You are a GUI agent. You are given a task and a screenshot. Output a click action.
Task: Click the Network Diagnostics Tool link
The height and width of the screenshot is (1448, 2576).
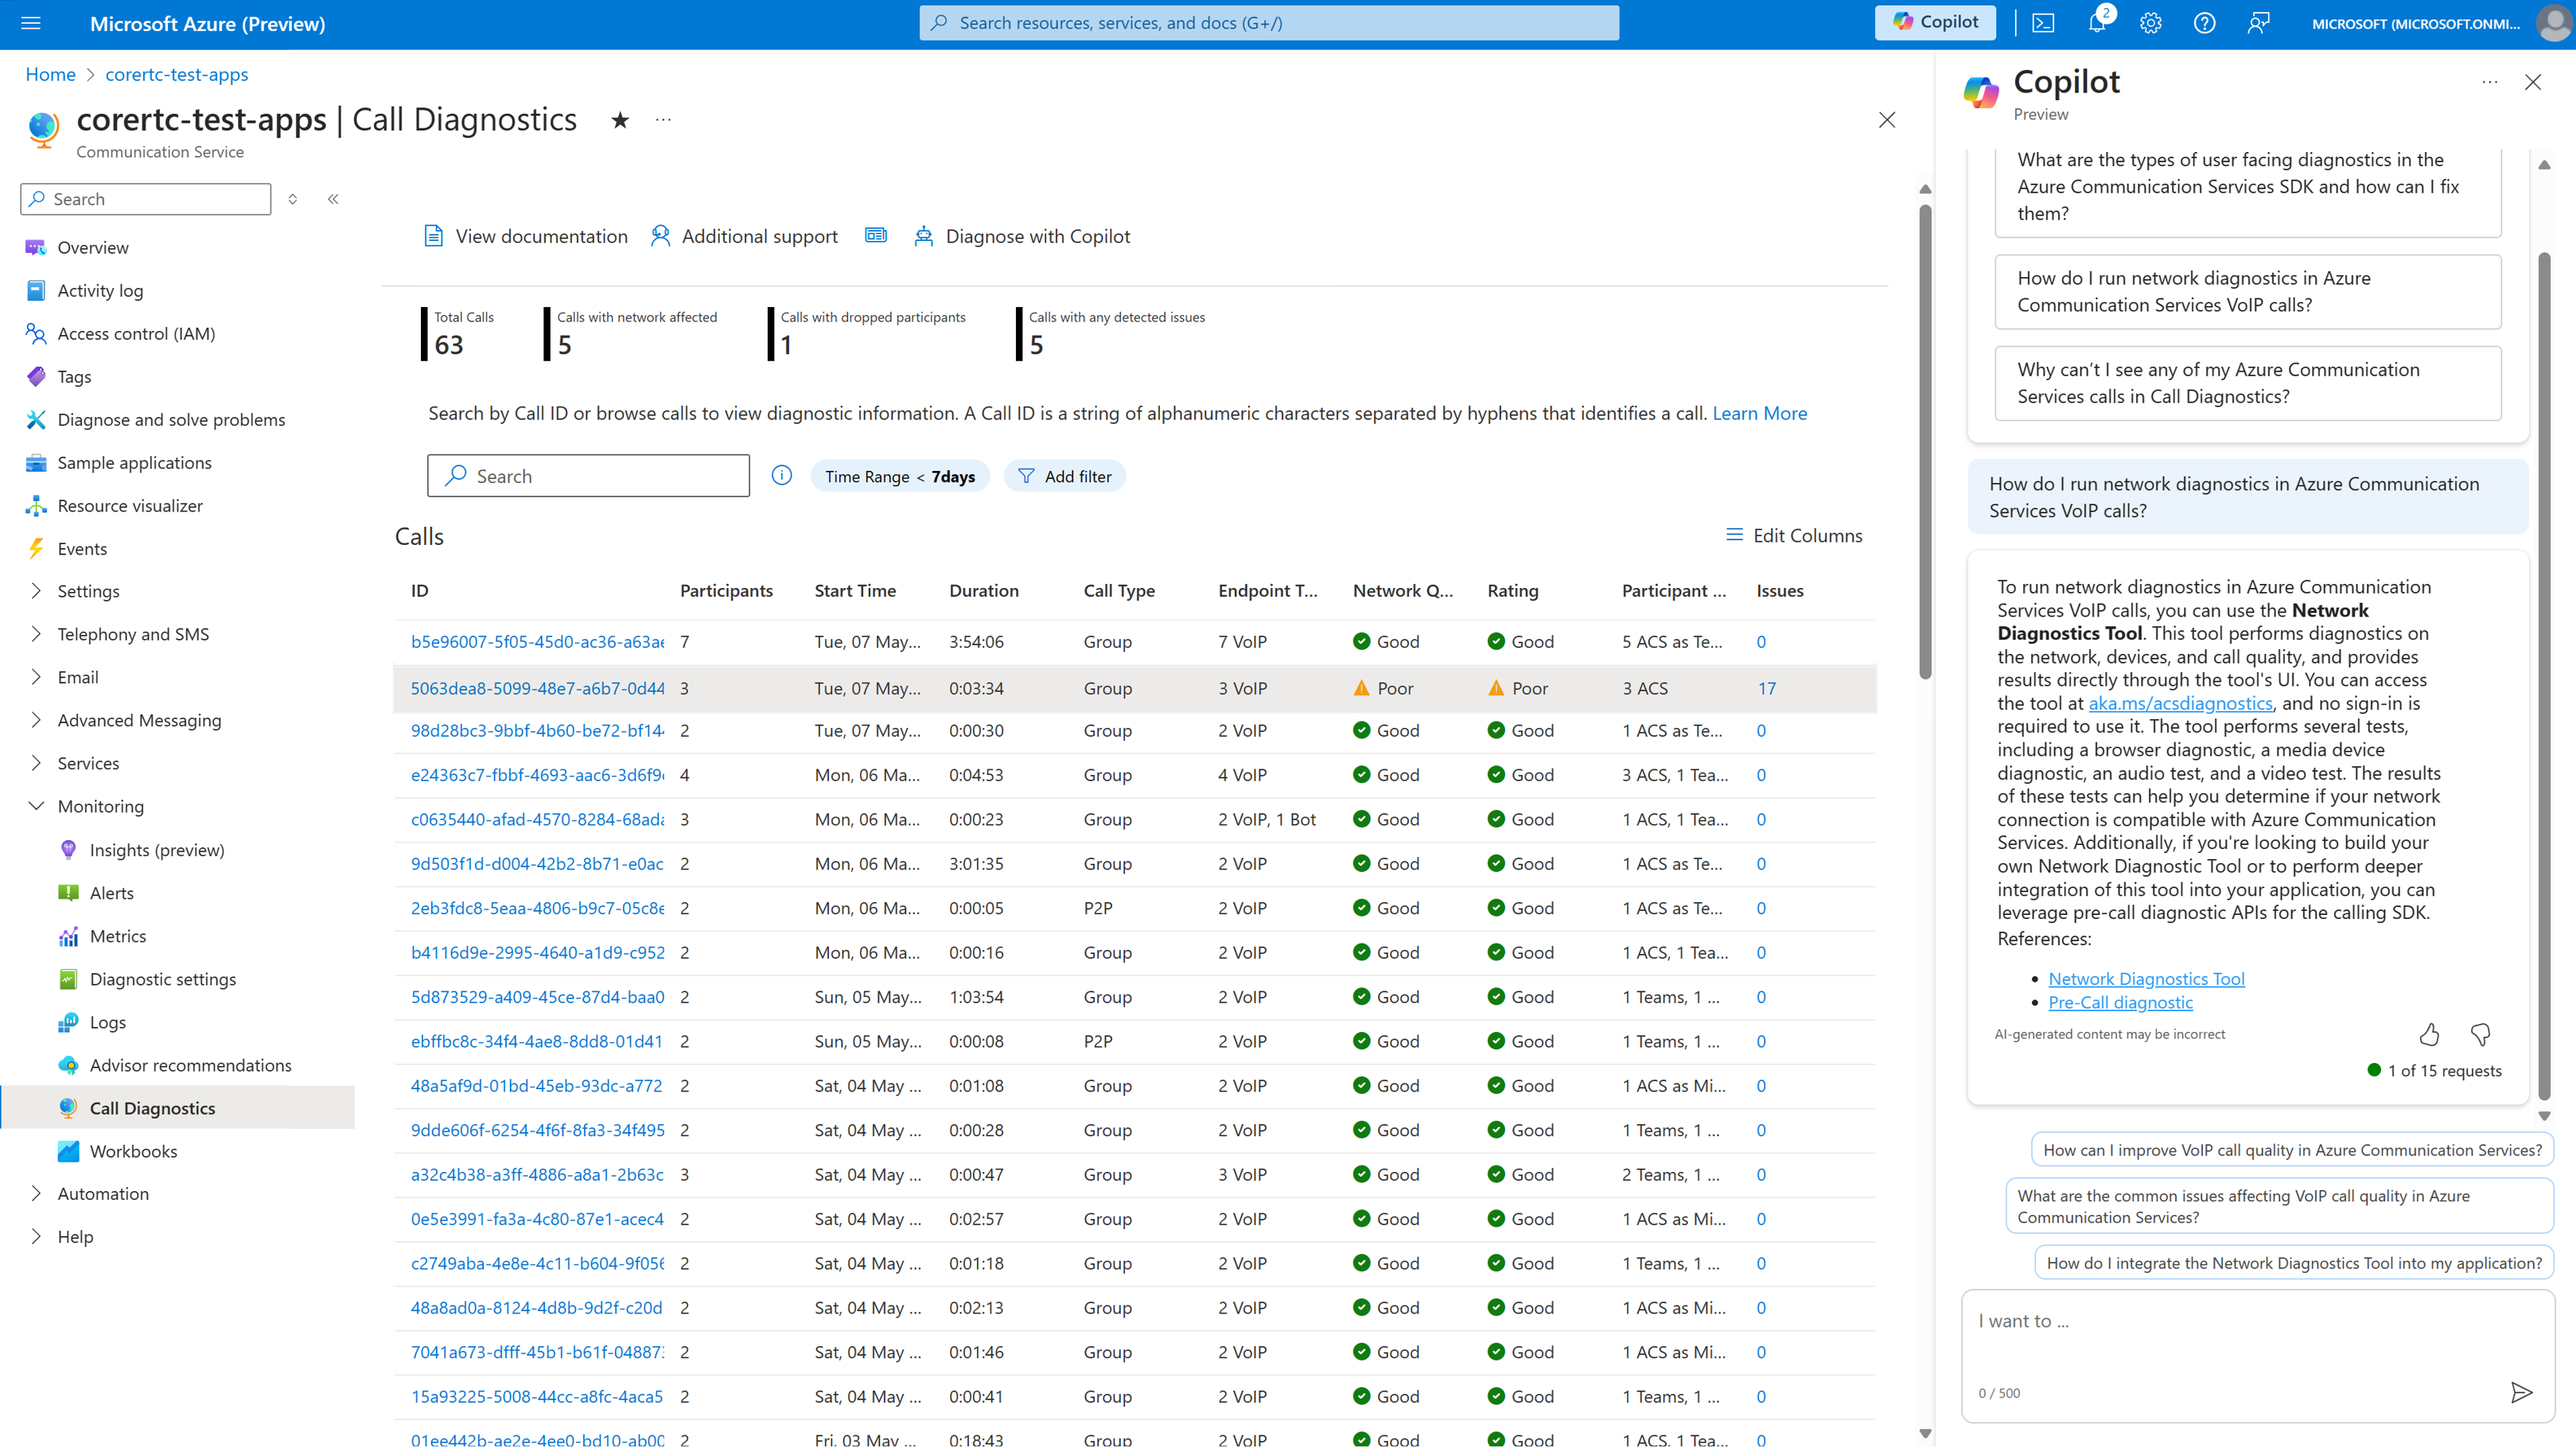point(2146,977)
